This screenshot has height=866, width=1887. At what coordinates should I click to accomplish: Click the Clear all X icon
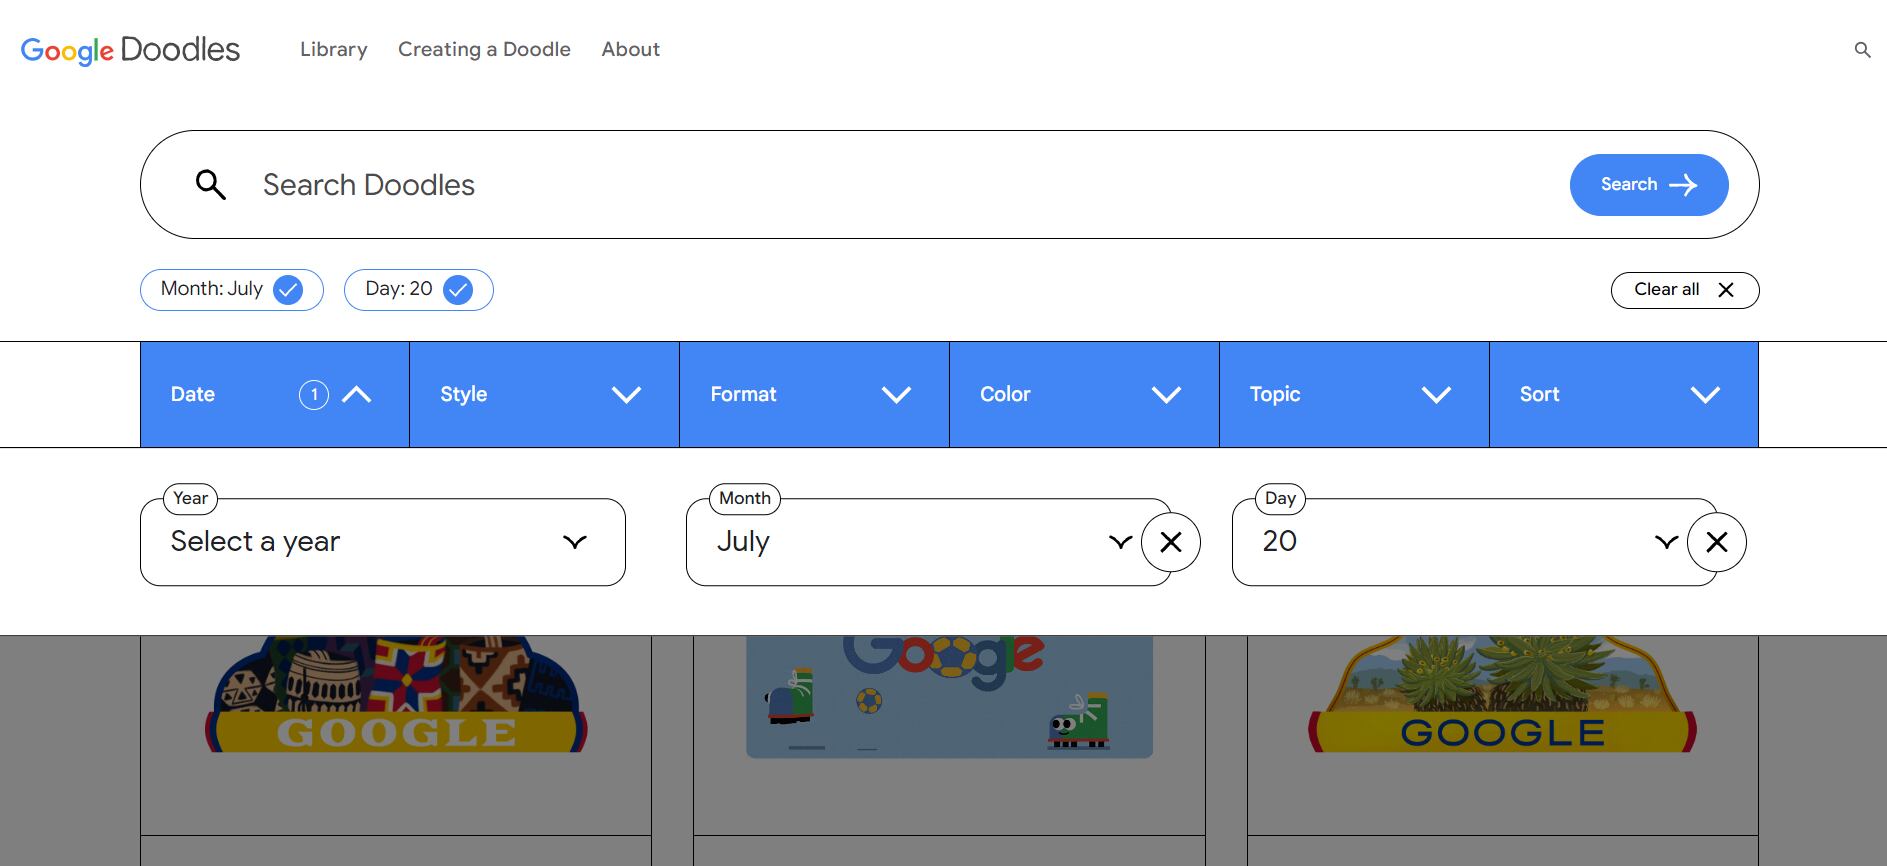pyautogui.click(x=1725, y=290)
